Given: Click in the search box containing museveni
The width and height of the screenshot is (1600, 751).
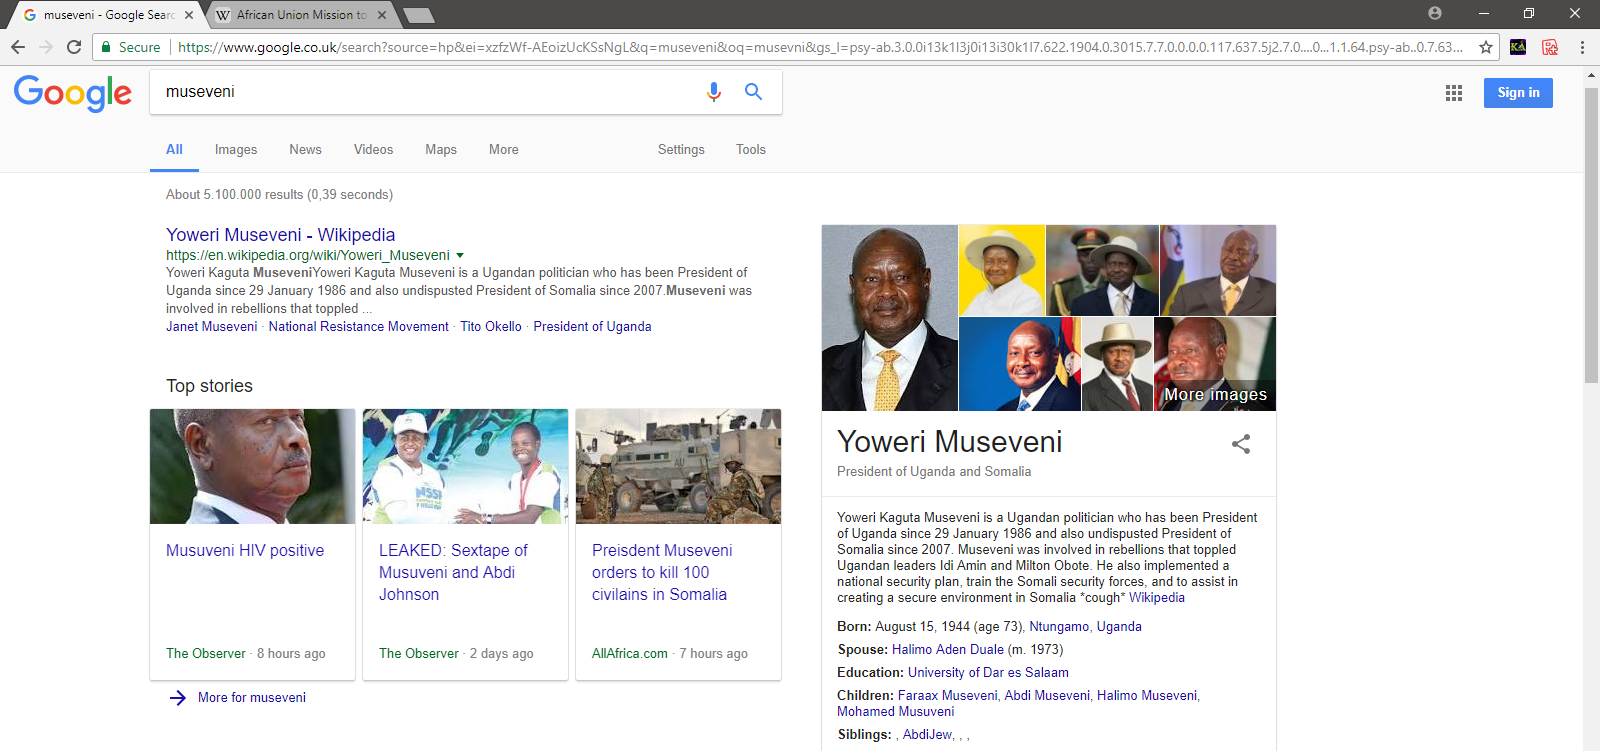Looking at the screenshot, I should pos(420,92).
